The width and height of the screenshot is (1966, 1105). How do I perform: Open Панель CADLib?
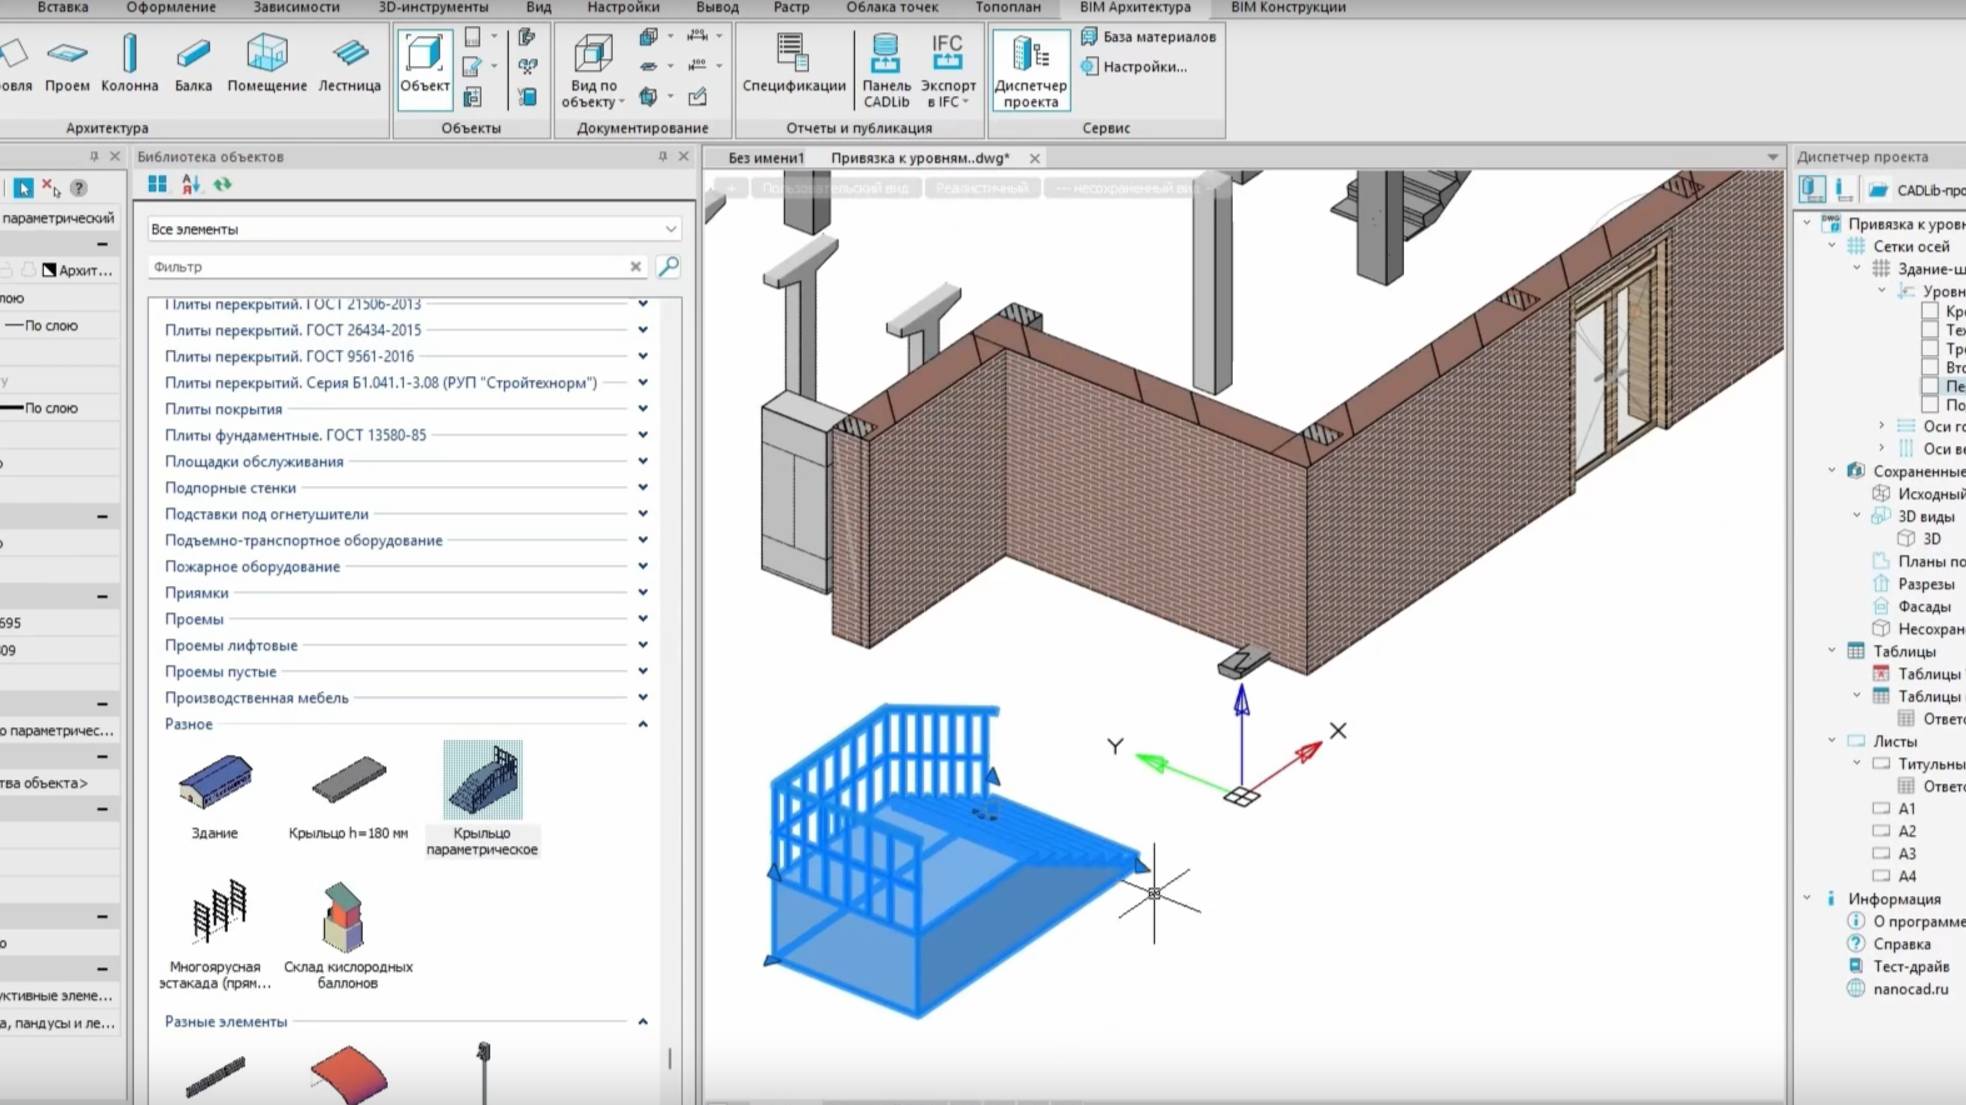pyautogui.click(x=886, y=70)
